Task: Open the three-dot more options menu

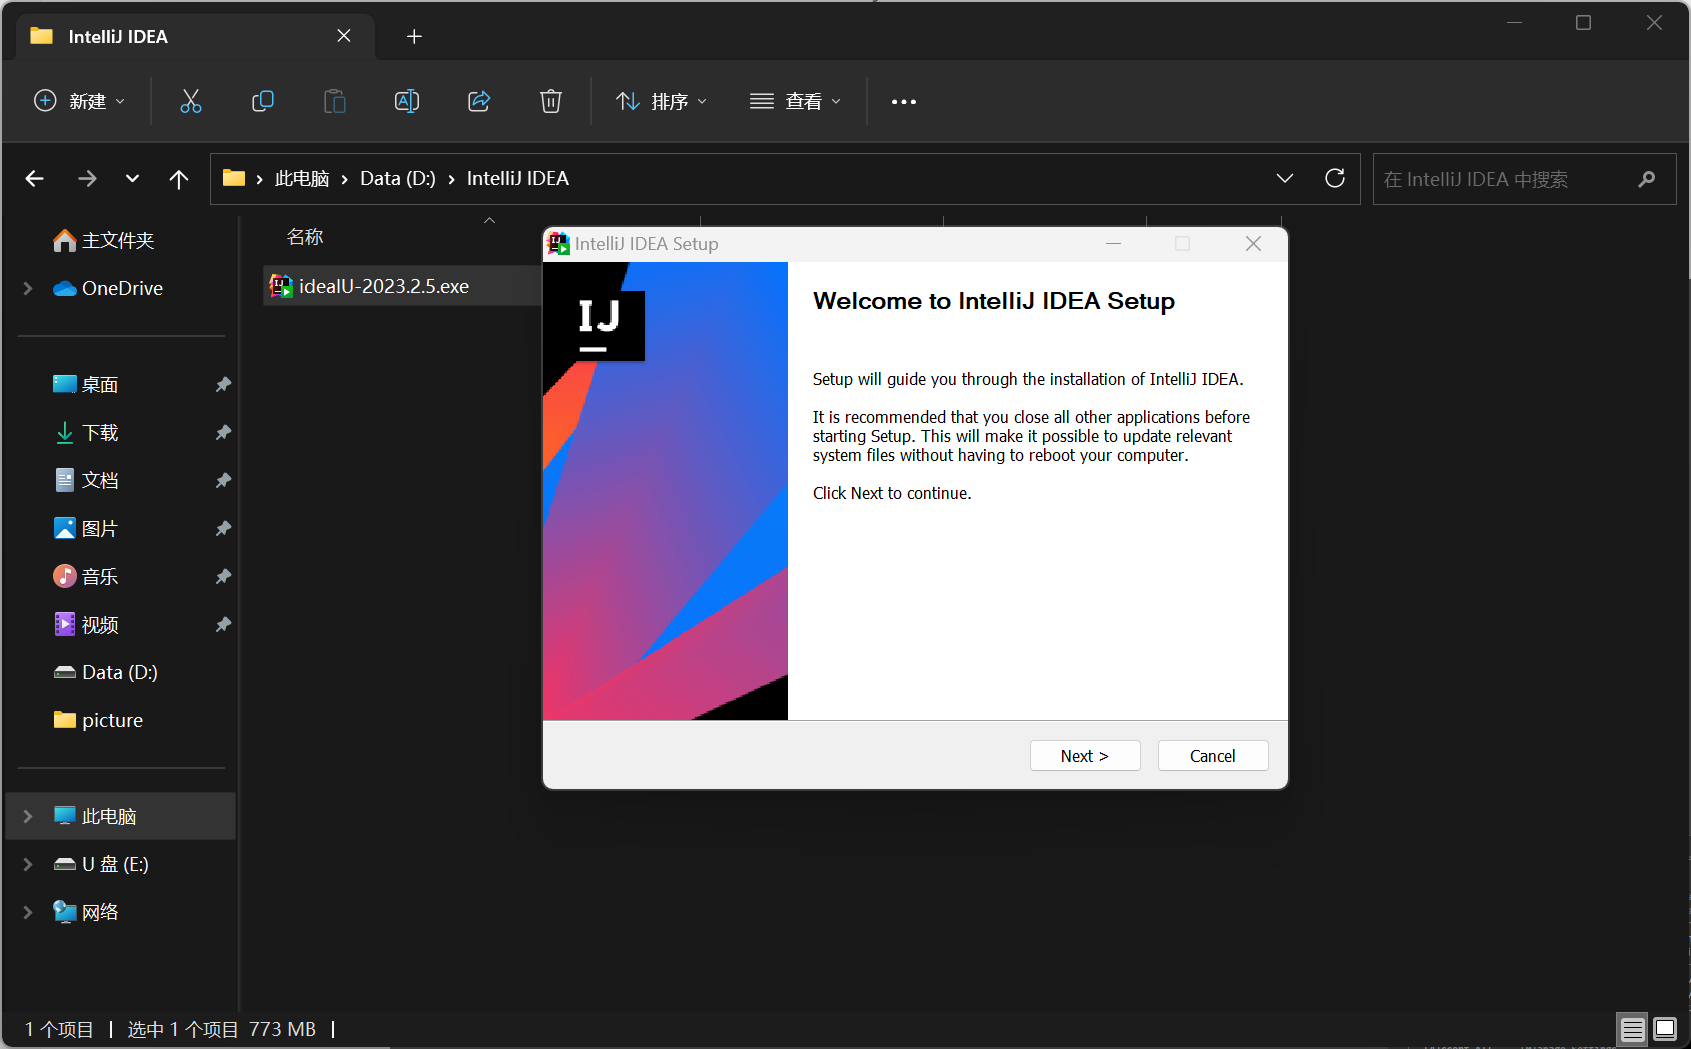Action: [904, 101]
